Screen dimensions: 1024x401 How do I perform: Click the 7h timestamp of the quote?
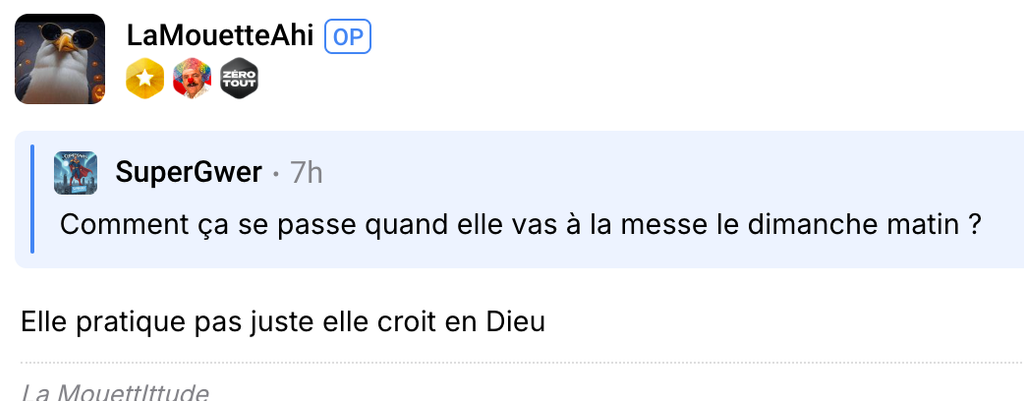click(x=306, y=173)
